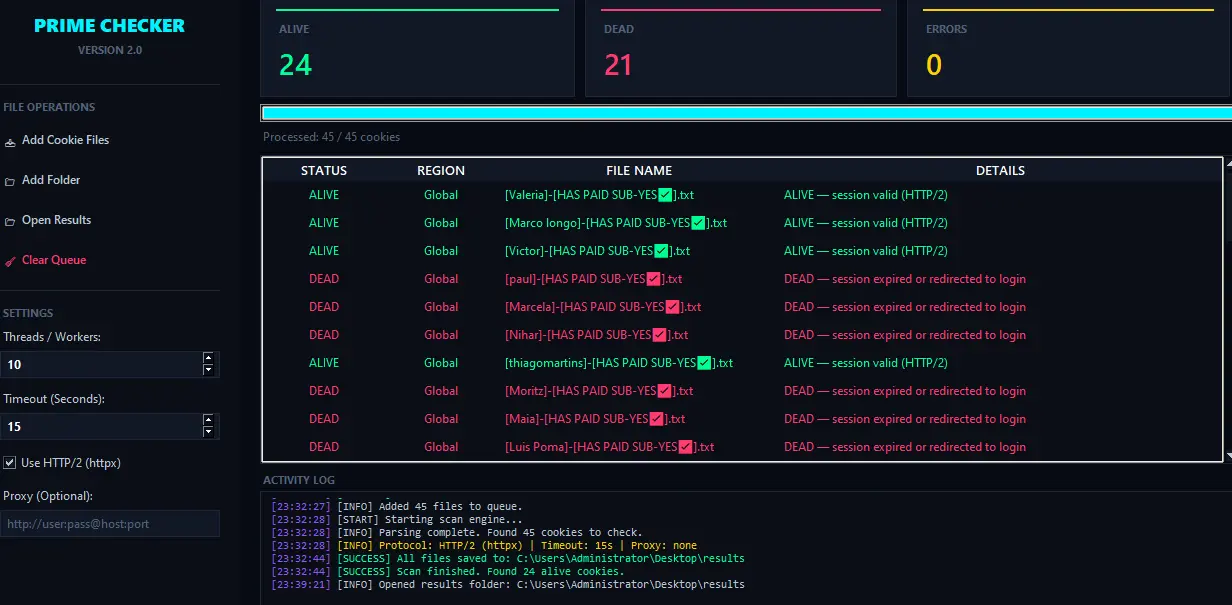
Task: Select the [Maia] file name
Action: (x=595, y=419)
